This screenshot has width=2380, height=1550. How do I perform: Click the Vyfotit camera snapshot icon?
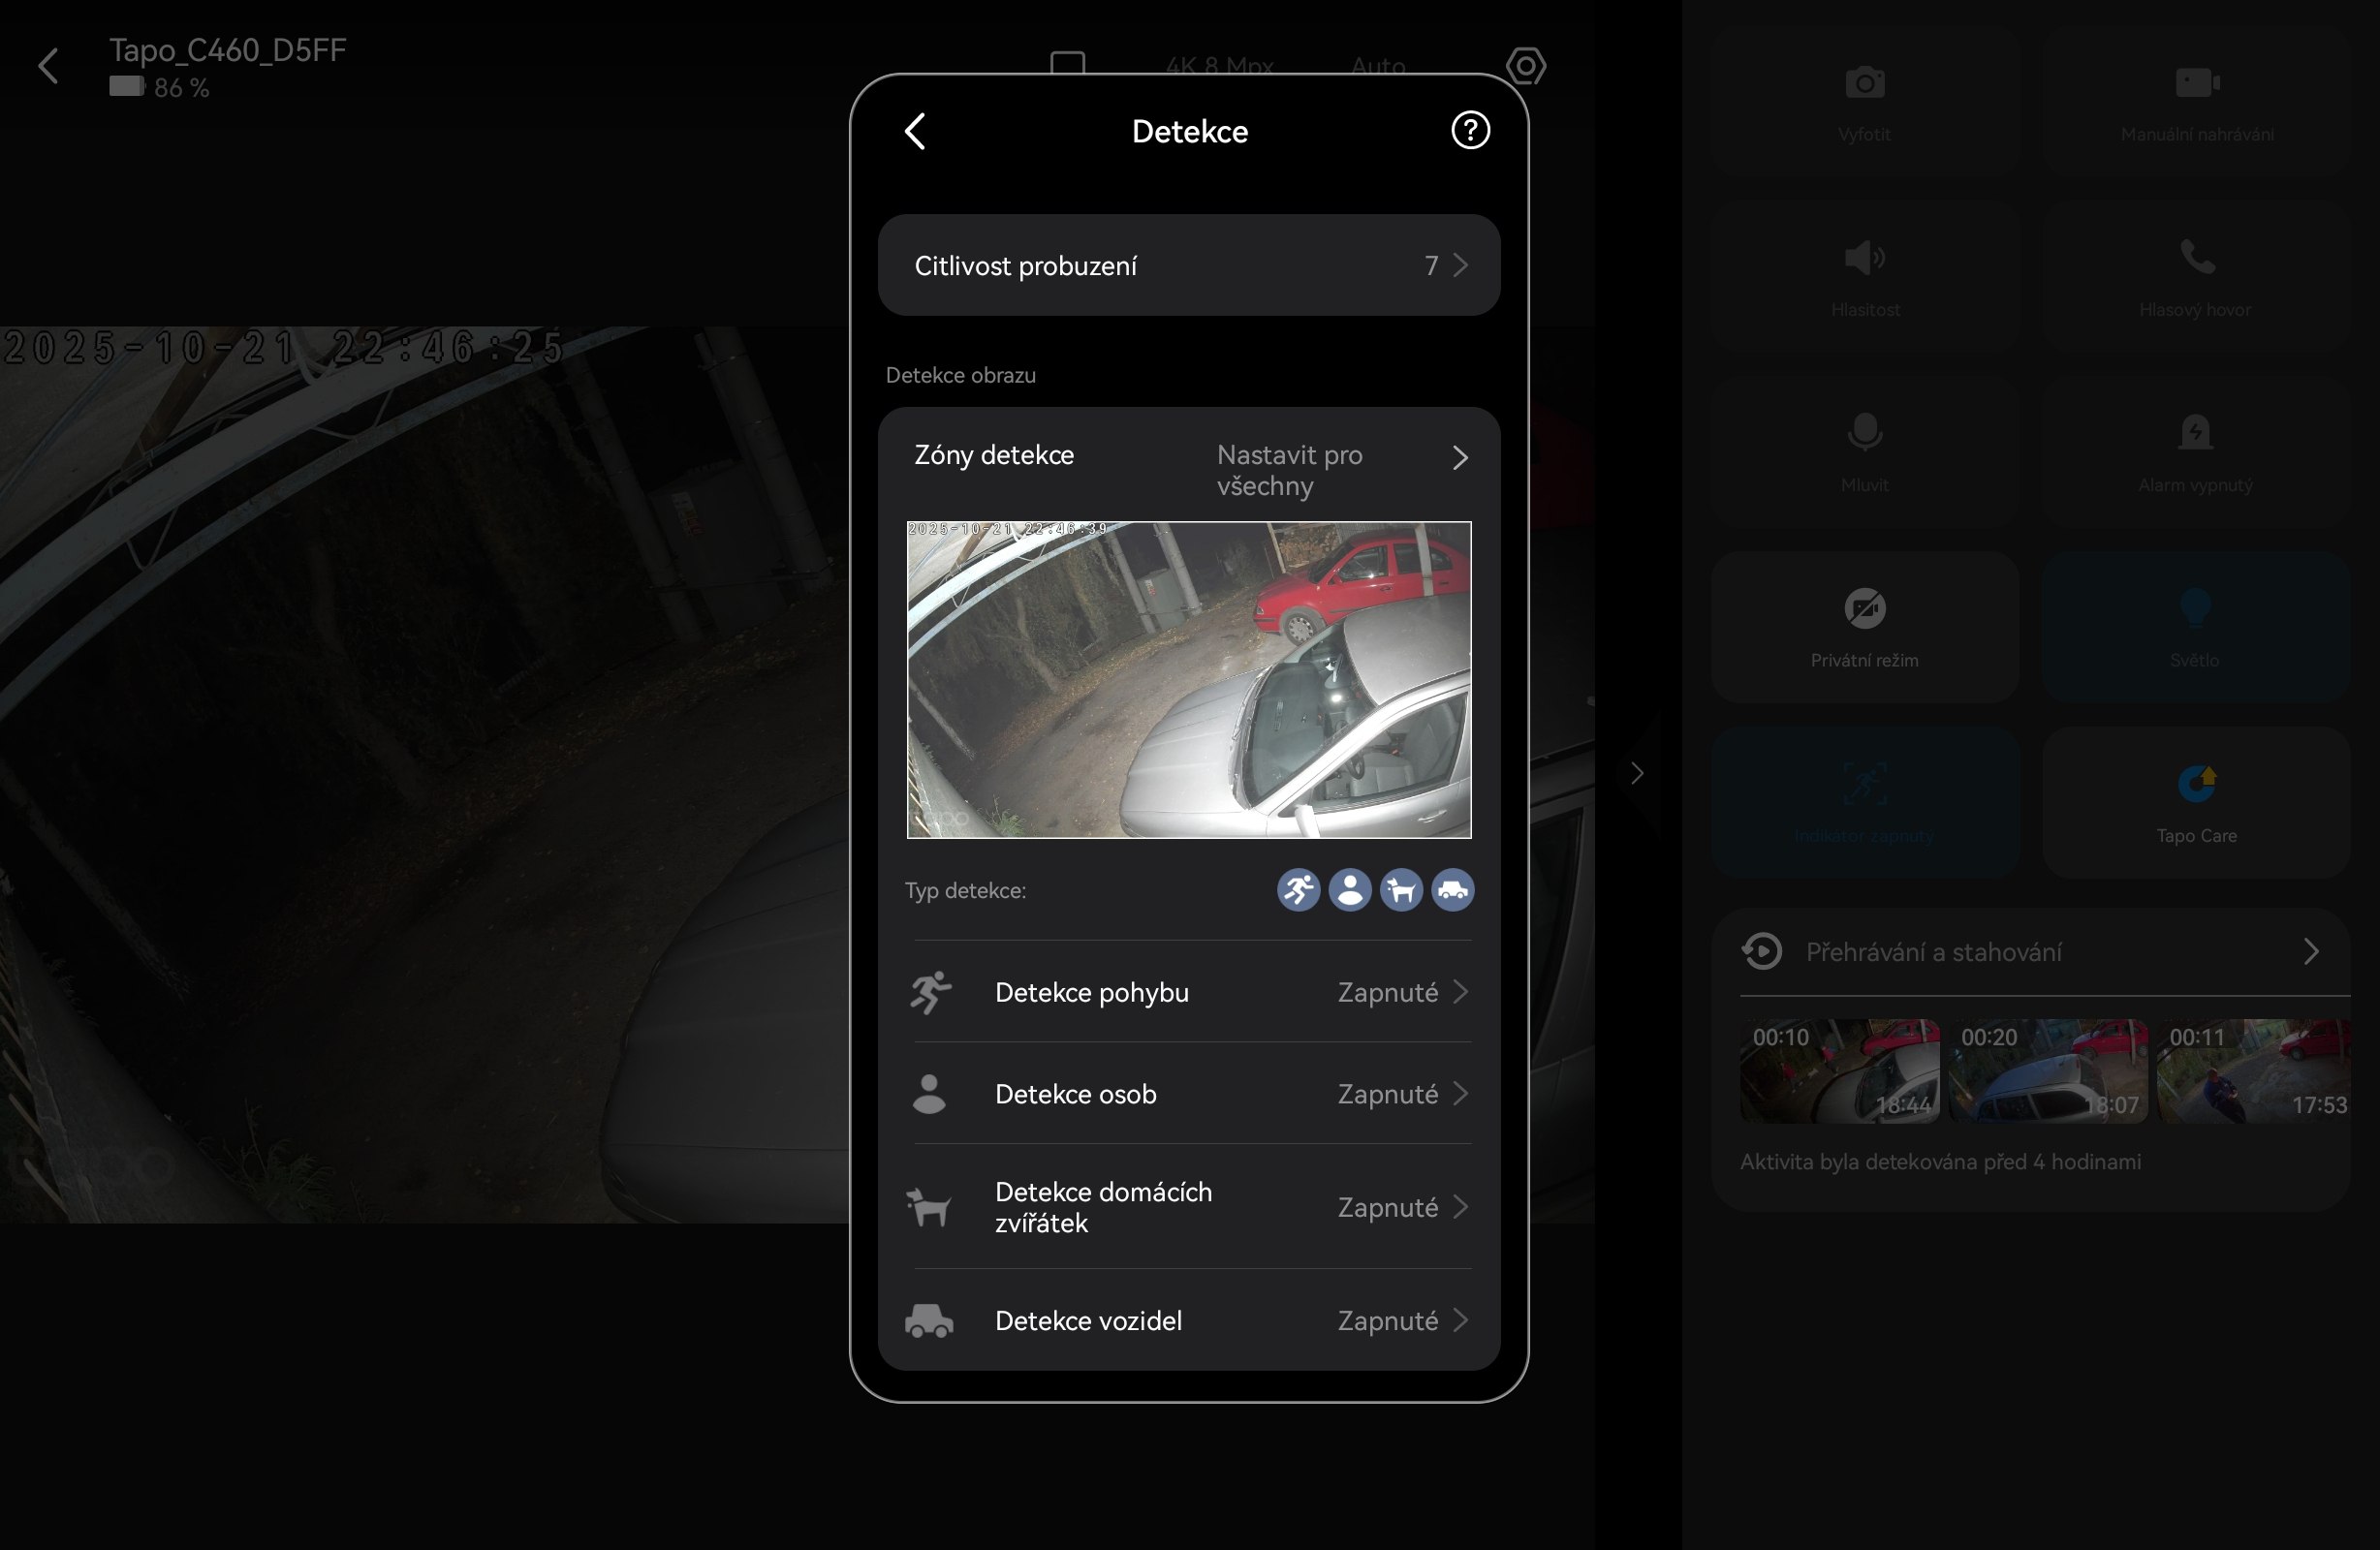point(1864,83)
